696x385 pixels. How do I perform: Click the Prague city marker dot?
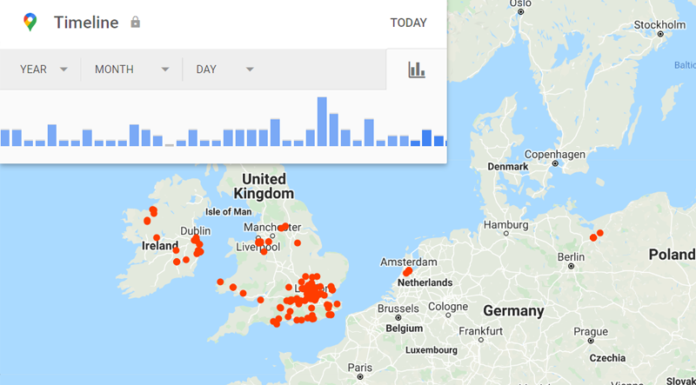[x=591, y=341]
